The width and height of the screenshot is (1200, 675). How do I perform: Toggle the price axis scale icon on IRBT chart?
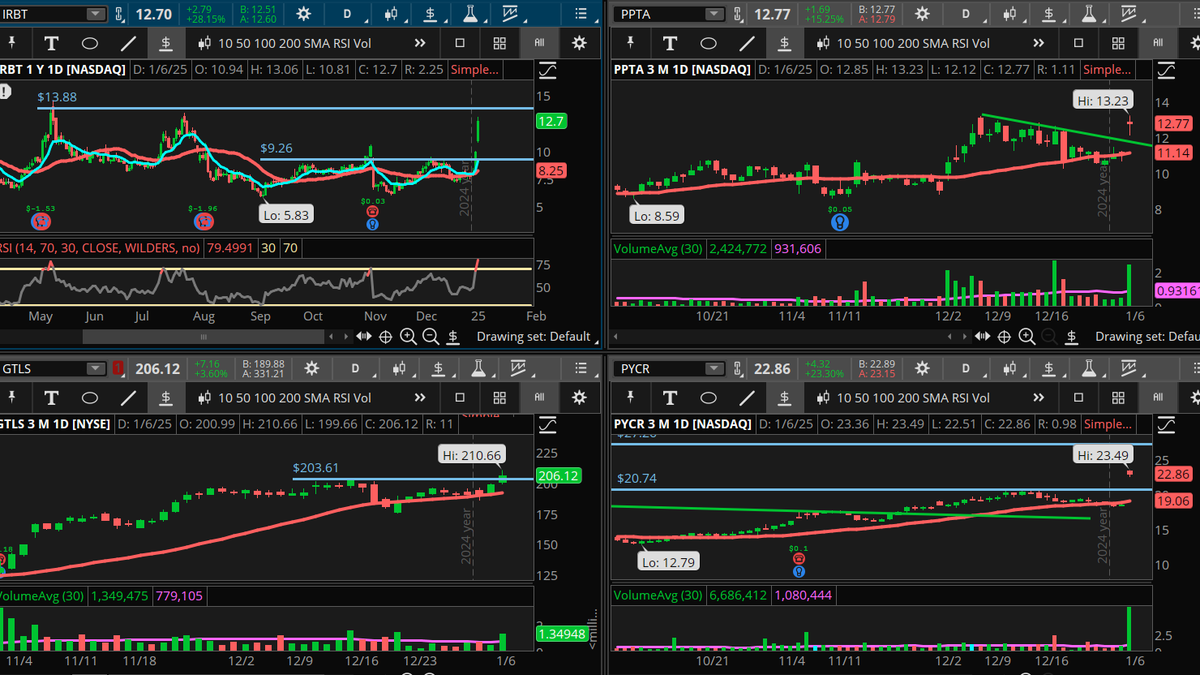[x=548, y=70]
